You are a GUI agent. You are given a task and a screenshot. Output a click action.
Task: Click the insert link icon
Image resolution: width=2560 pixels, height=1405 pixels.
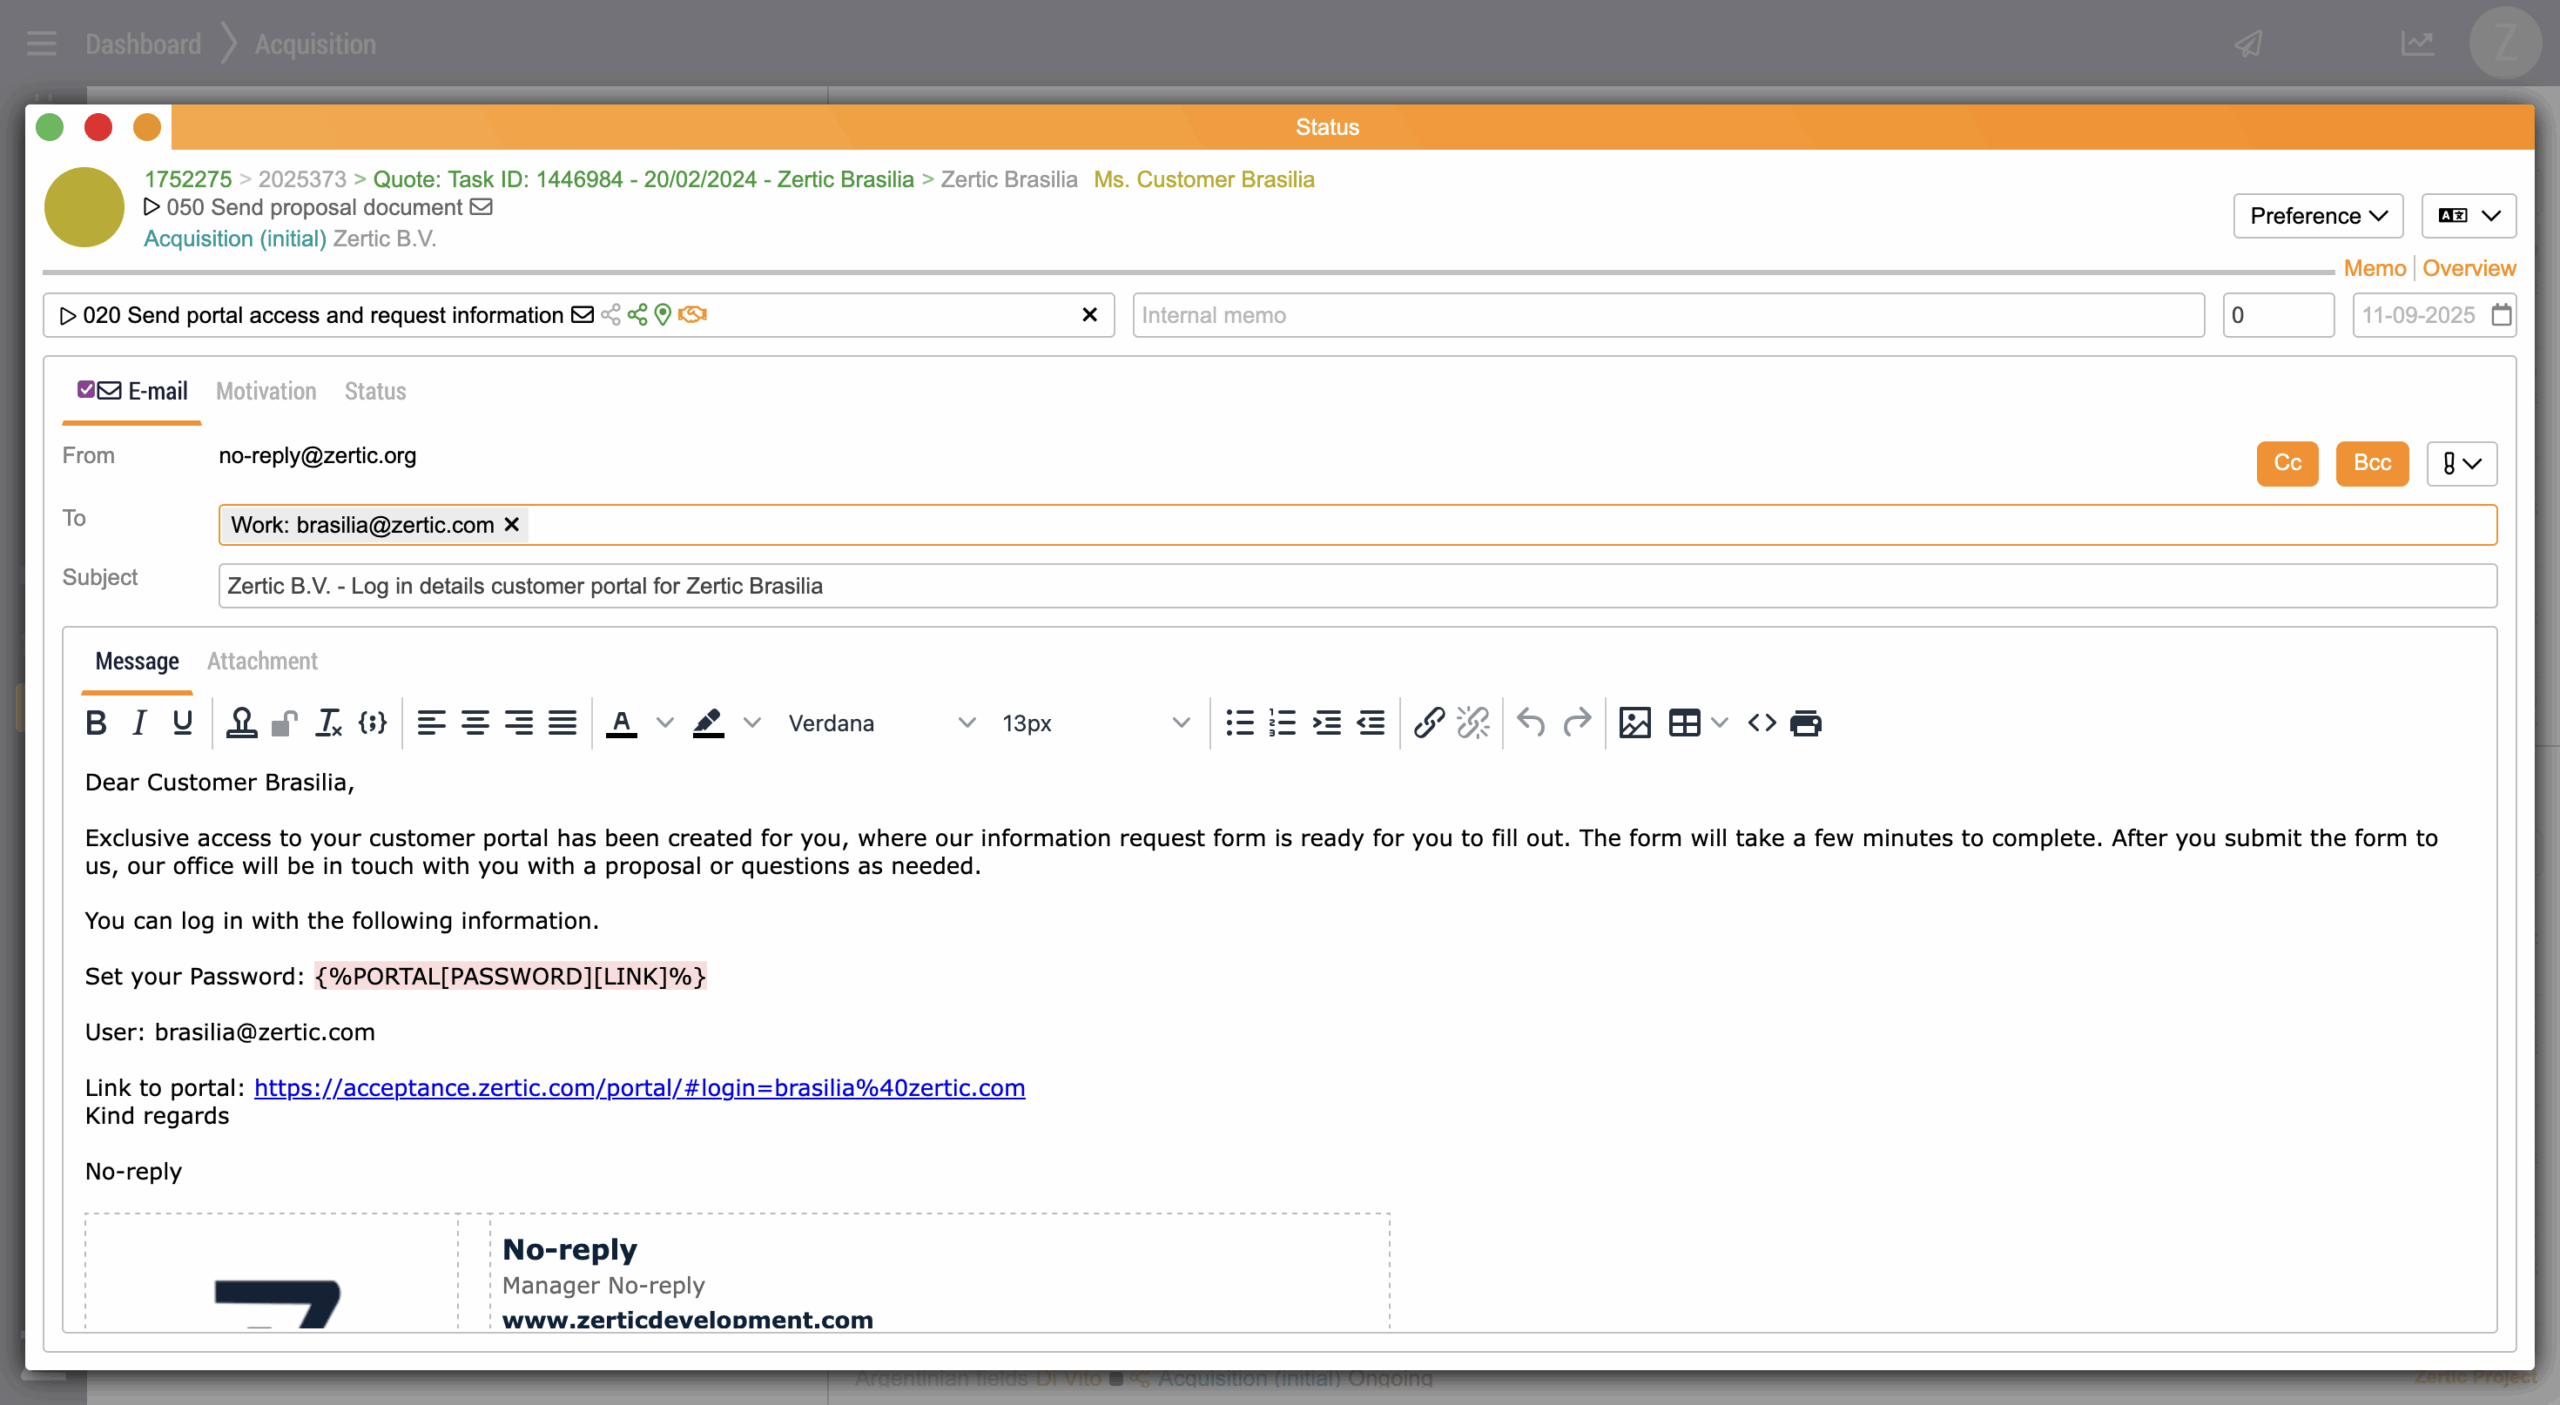tap(1429, 722)
